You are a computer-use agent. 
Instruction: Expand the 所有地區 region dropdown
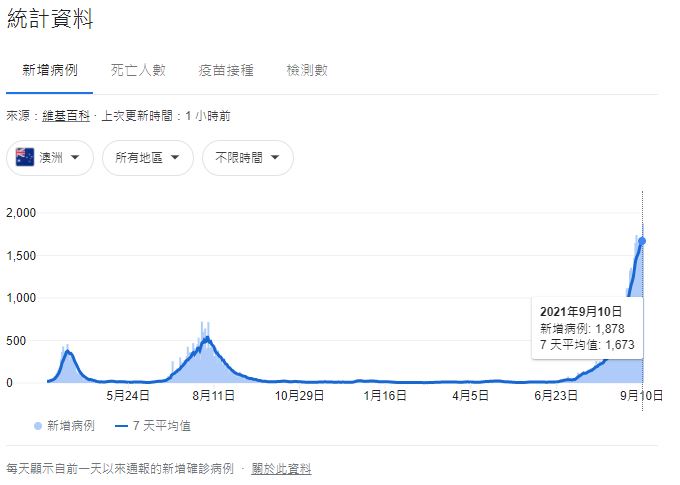pos(148,157)
